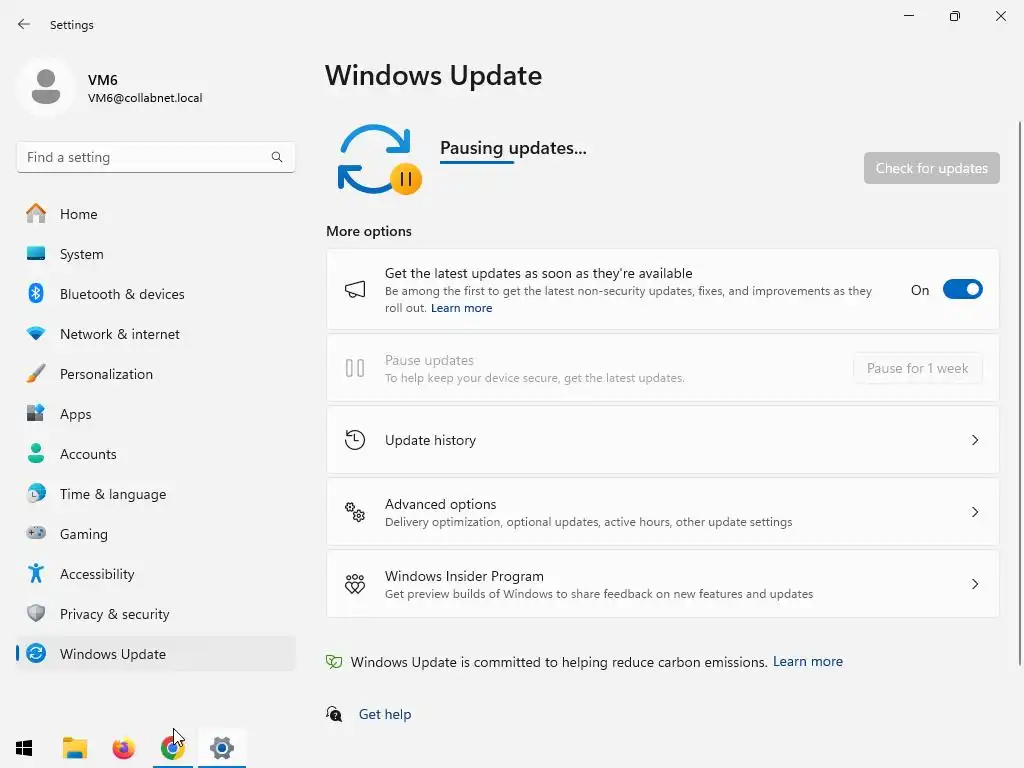Image resolution: width=1024 pixels, height=768 pixels.
Task: Open Advanced options chevron
Action: click(974, 512)
